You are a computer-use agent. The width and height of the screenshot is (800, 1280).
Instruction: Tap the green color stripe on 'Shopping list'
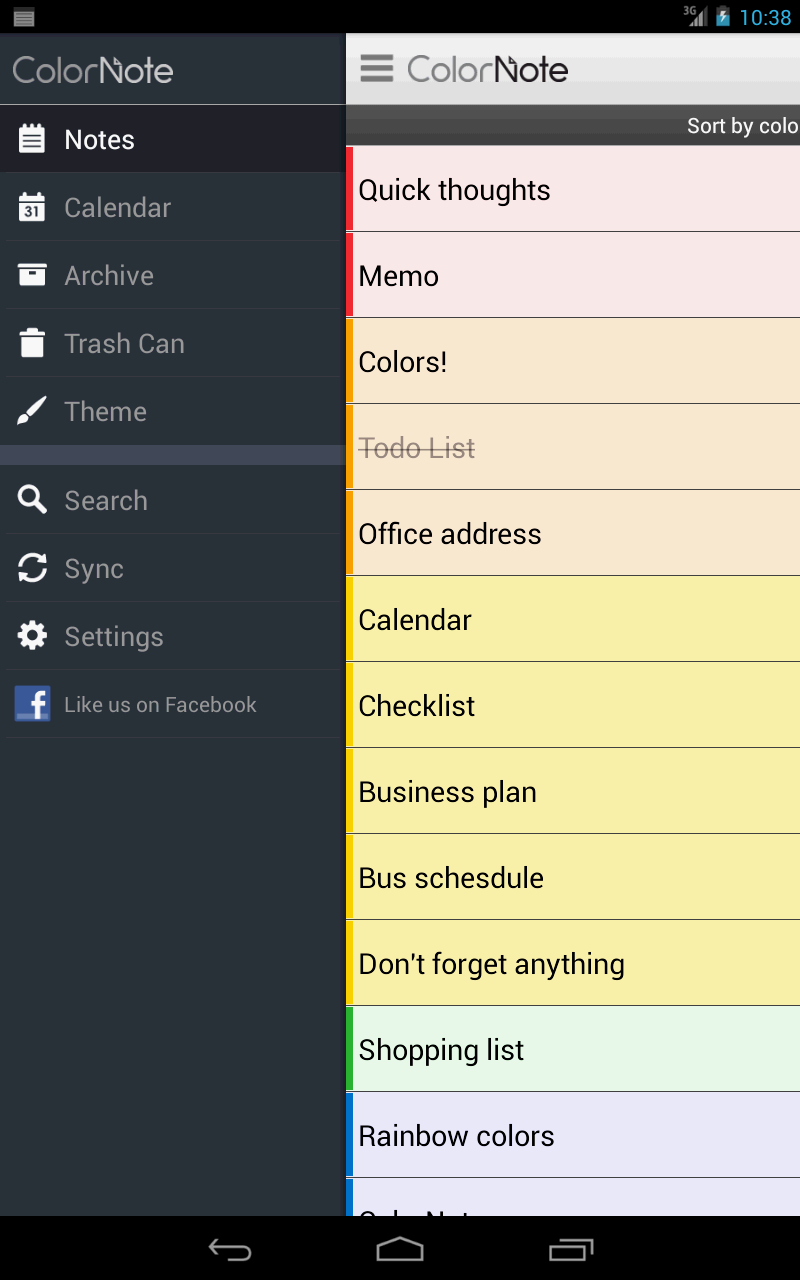(x=349, y=1049)
